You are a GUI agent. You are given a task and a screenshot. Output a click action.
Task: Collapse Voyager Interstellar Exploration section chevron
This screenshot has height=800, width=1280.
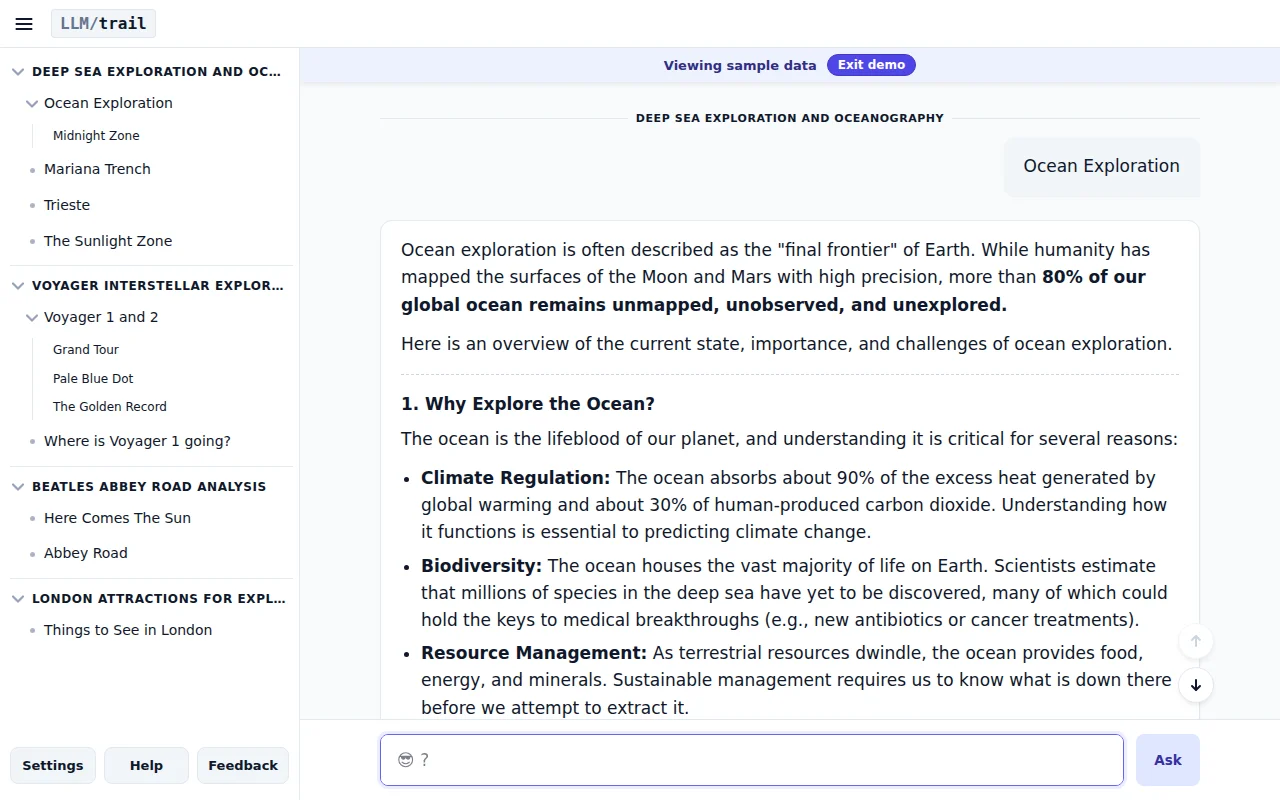pyautogui.click(x=18, y=286)
